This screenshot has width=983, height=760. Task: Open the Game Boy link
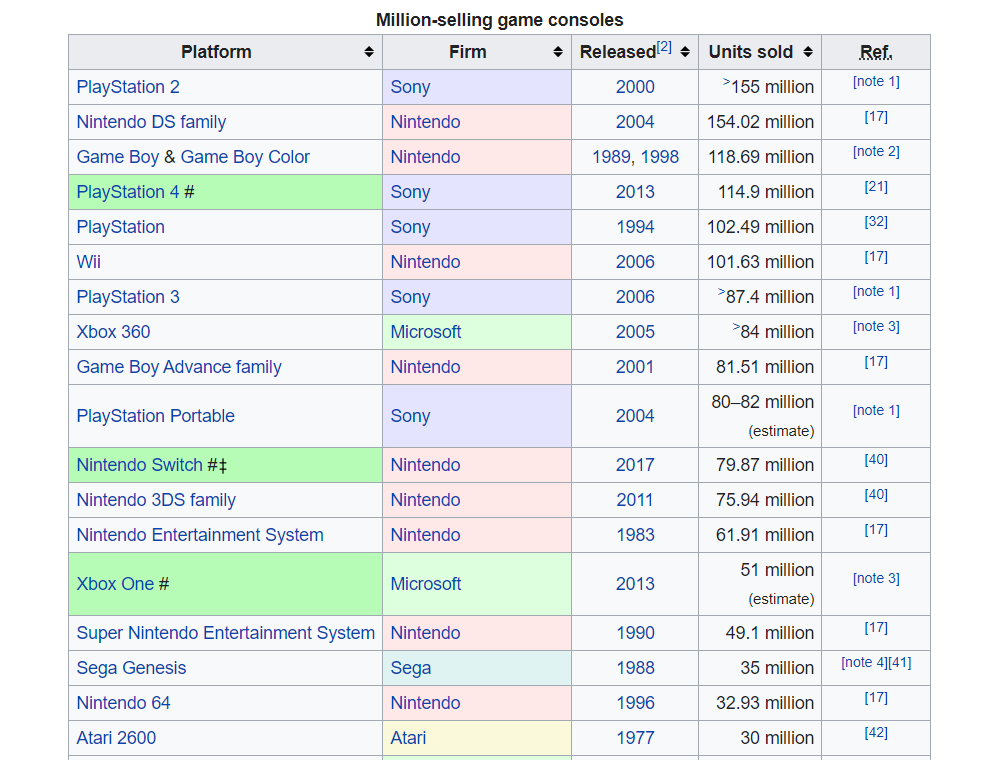pos(117,157)
